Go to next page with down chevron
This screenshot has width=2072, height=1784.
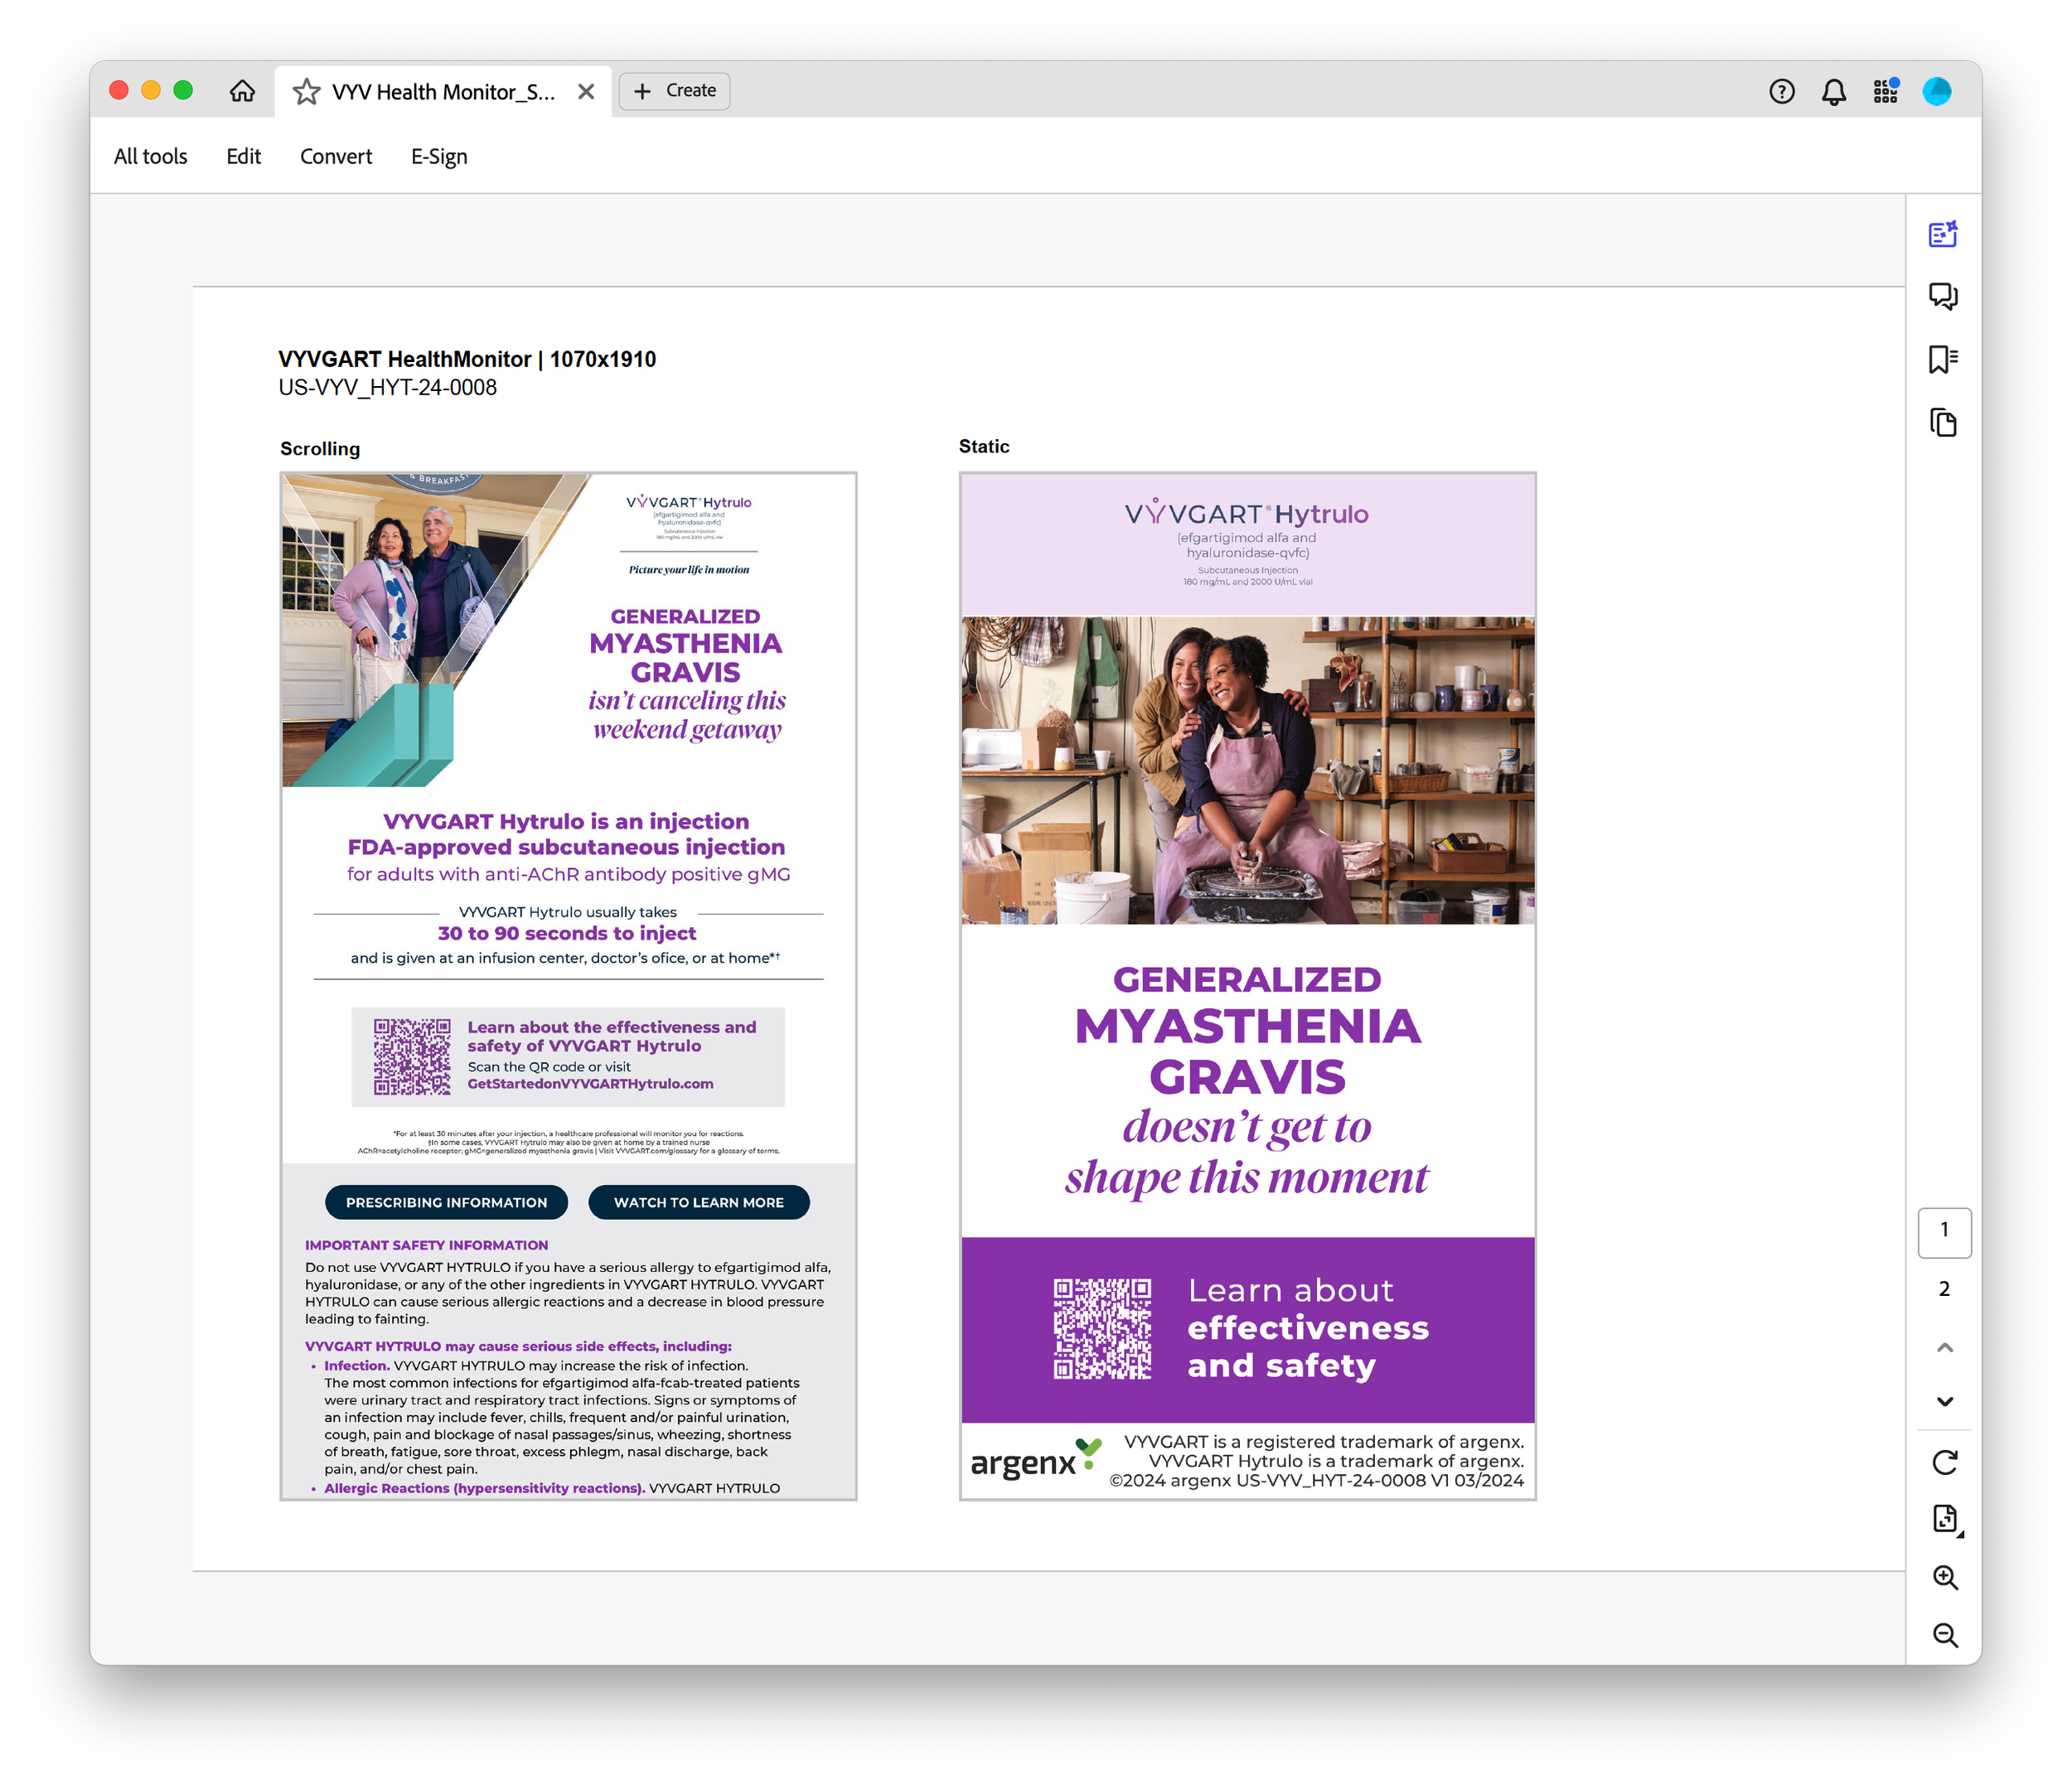1944,1401
